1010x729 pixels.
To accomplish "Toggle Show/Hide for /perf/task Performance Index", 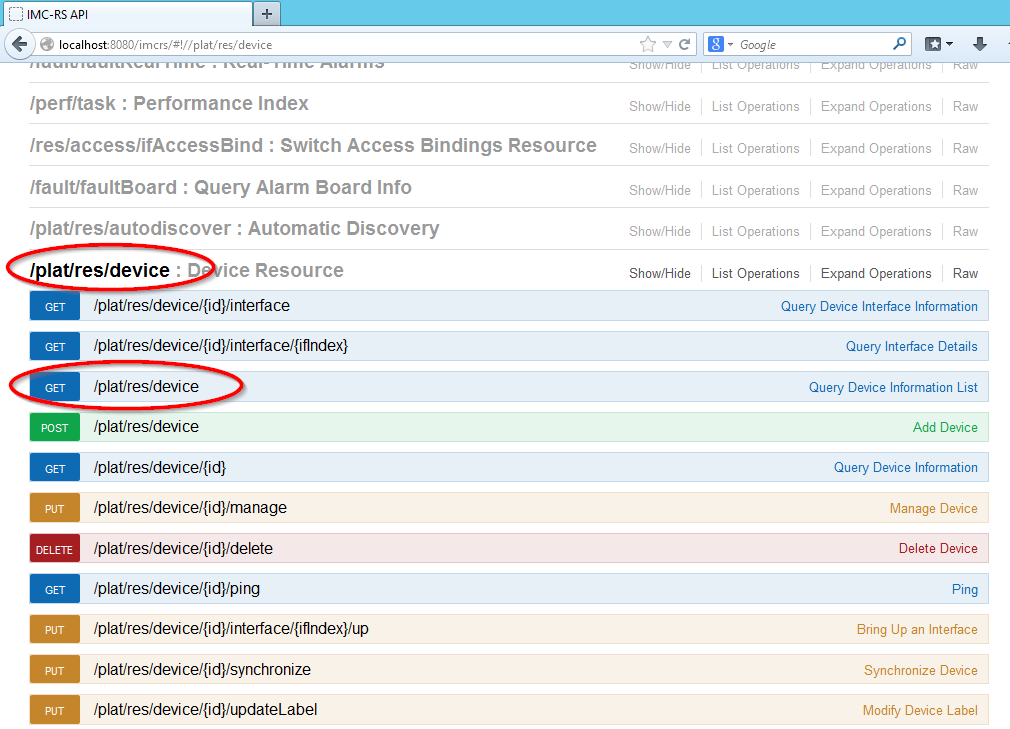I will 659,106.
